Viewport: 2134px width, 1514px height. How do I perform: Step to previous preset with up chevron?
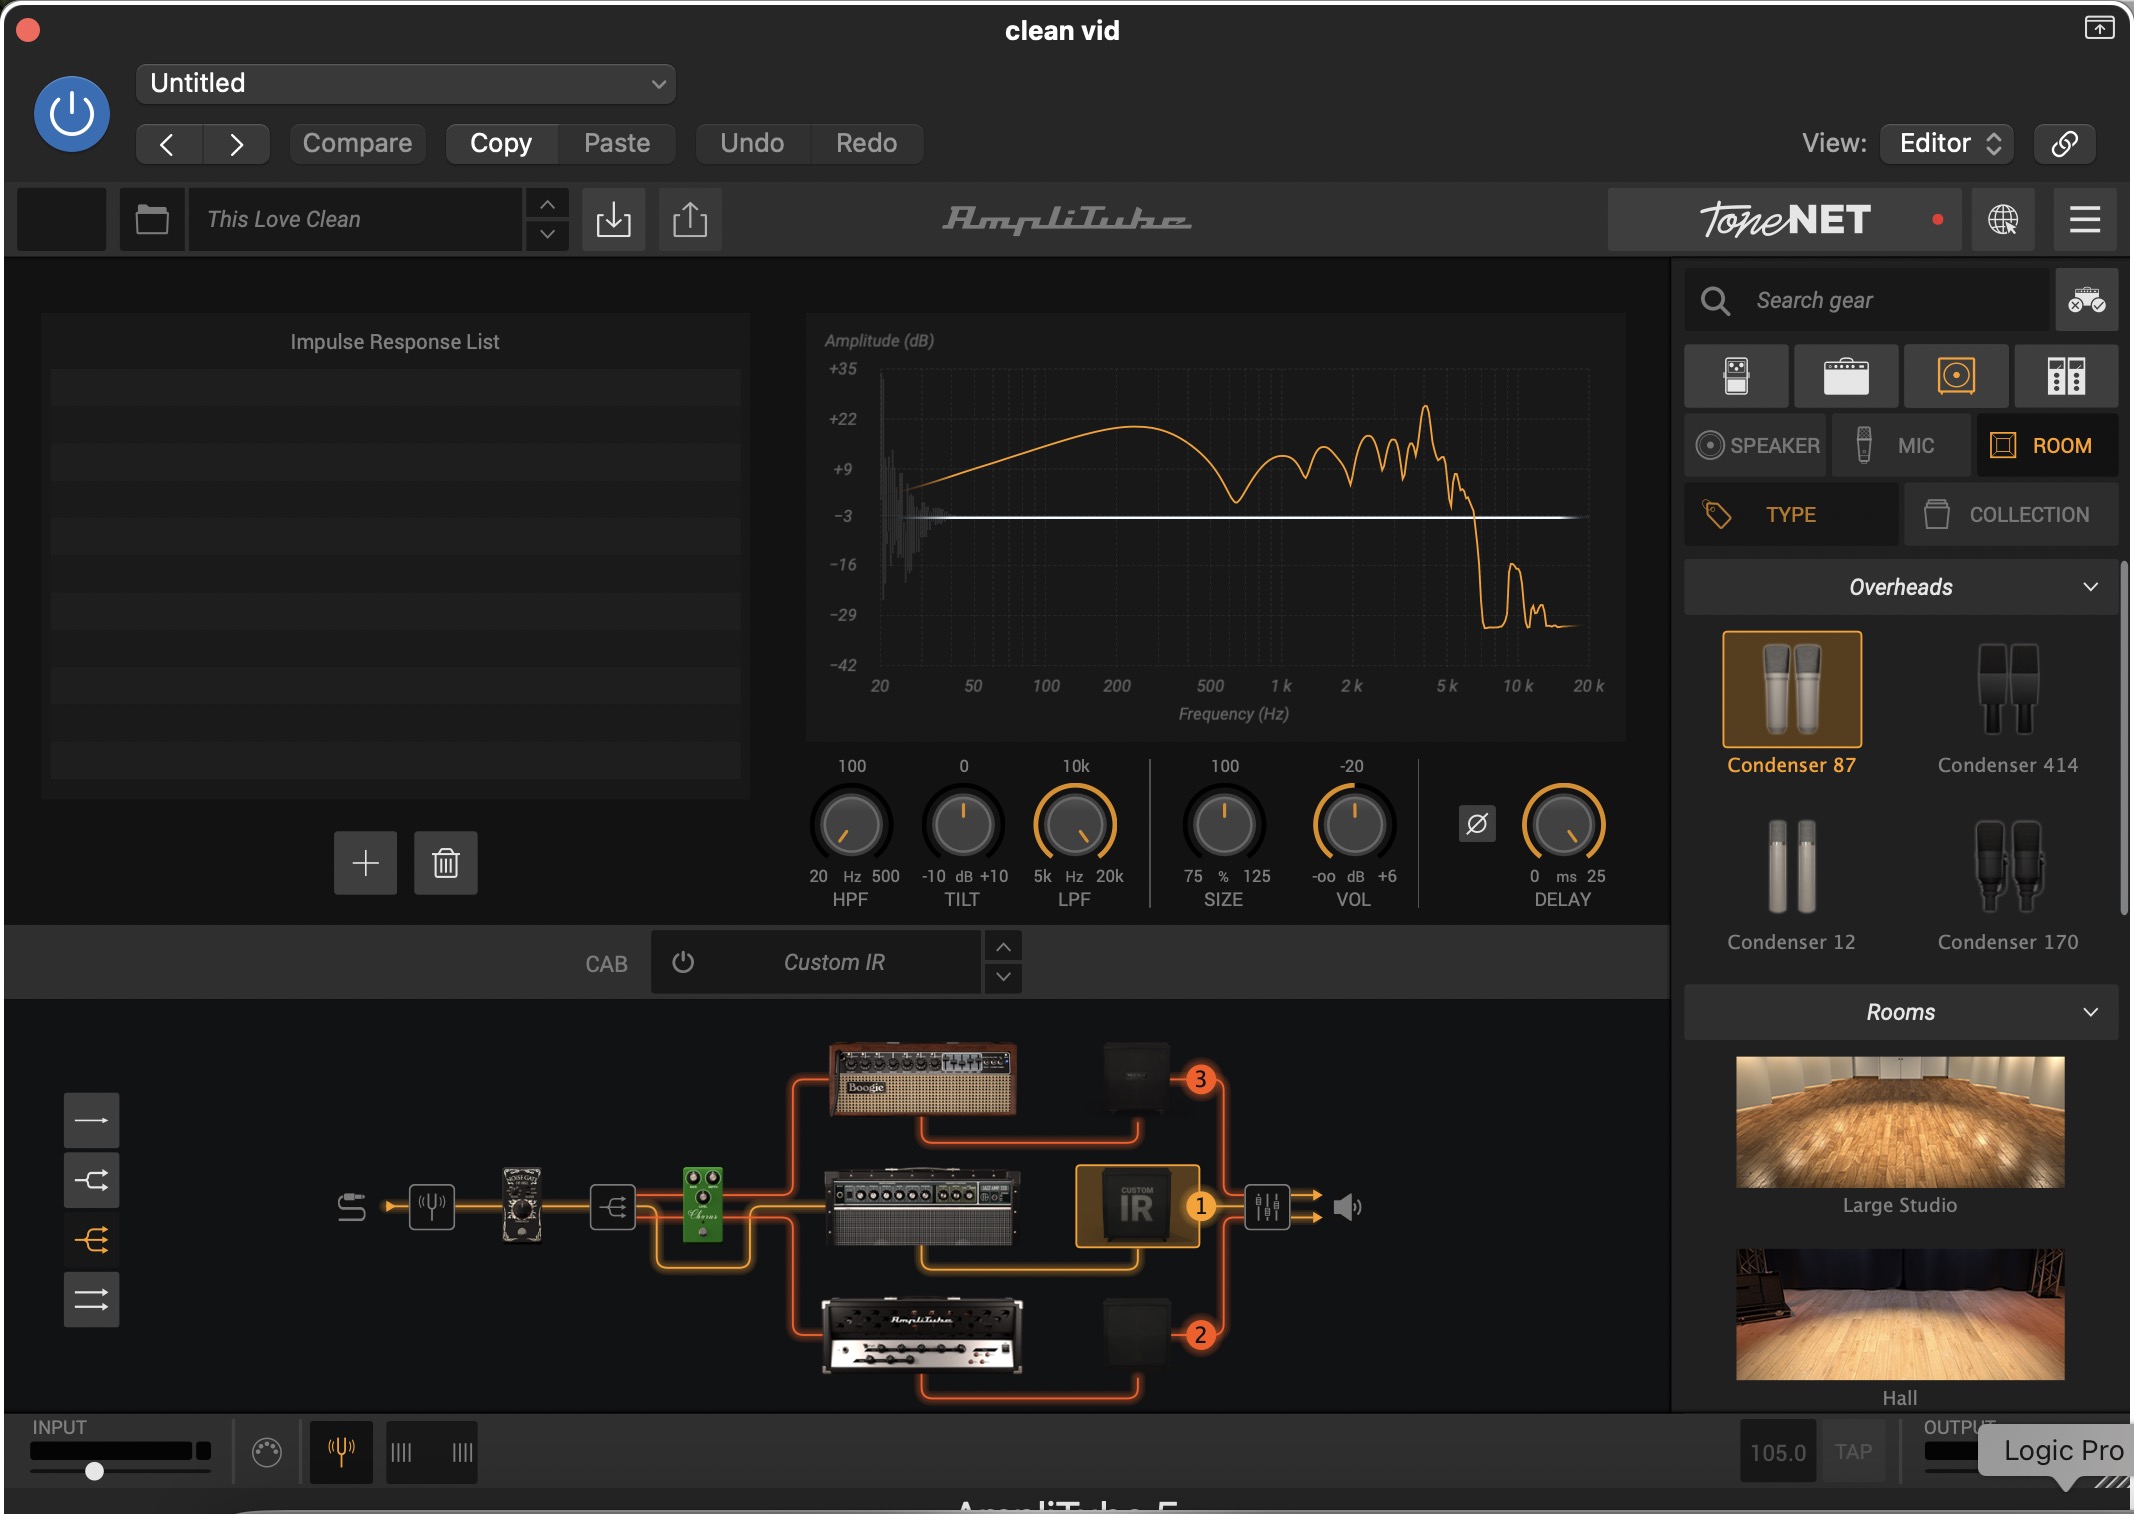click(547, 204)
